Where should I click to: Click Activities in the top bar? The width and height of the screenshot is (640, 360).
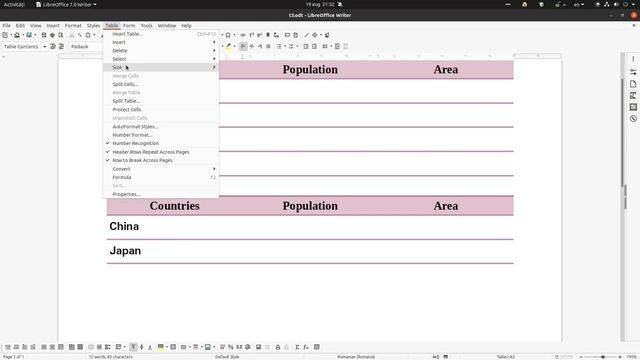click(14, 4)
